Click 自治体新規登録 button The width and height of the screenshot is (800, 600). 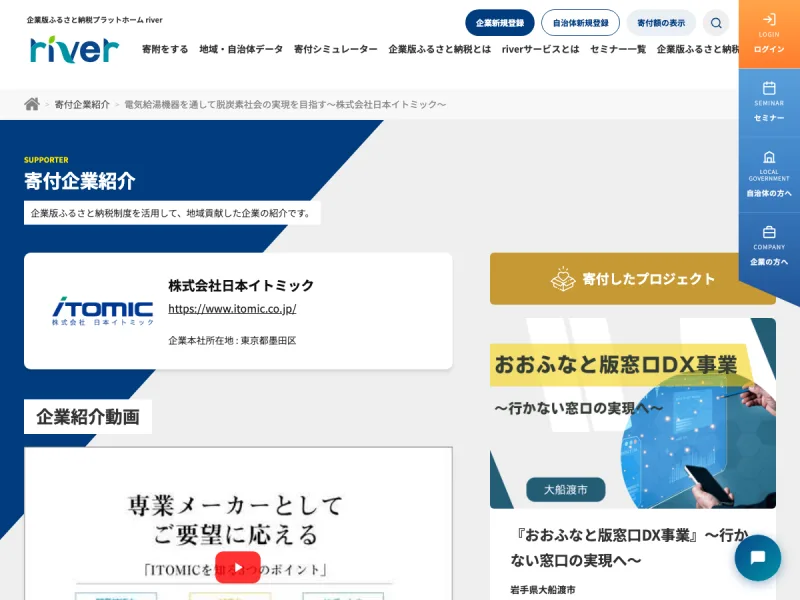(581, 23)
